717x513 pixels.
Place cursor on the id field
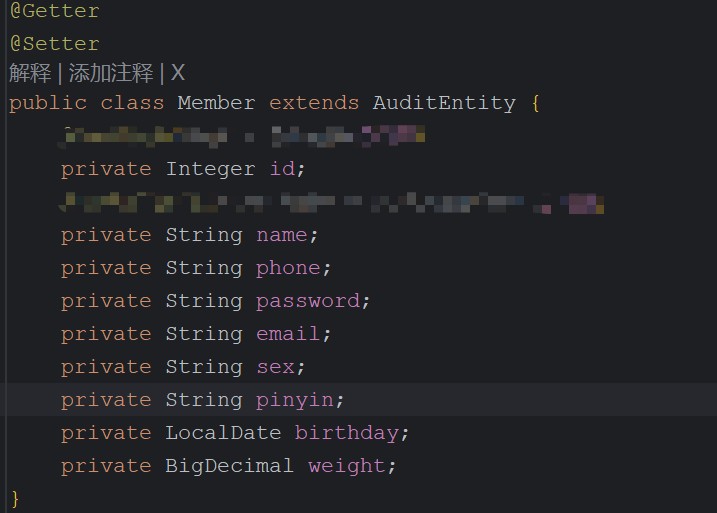click(282, 169)
